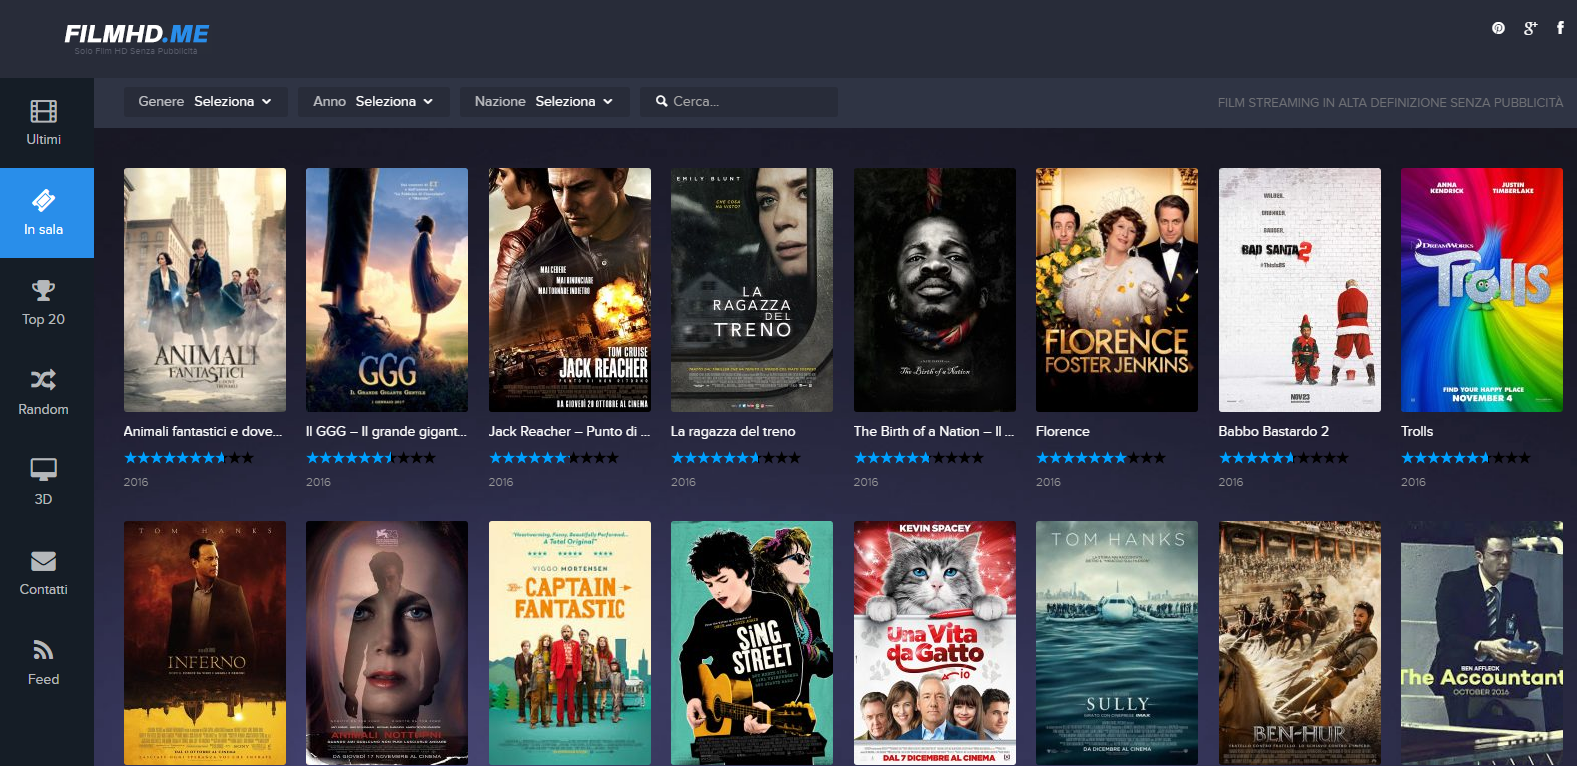The width and height of the screenshot is (1577, 766).
Task: Click the 'The Birth of a Nation' title
Action: [934, 431]
